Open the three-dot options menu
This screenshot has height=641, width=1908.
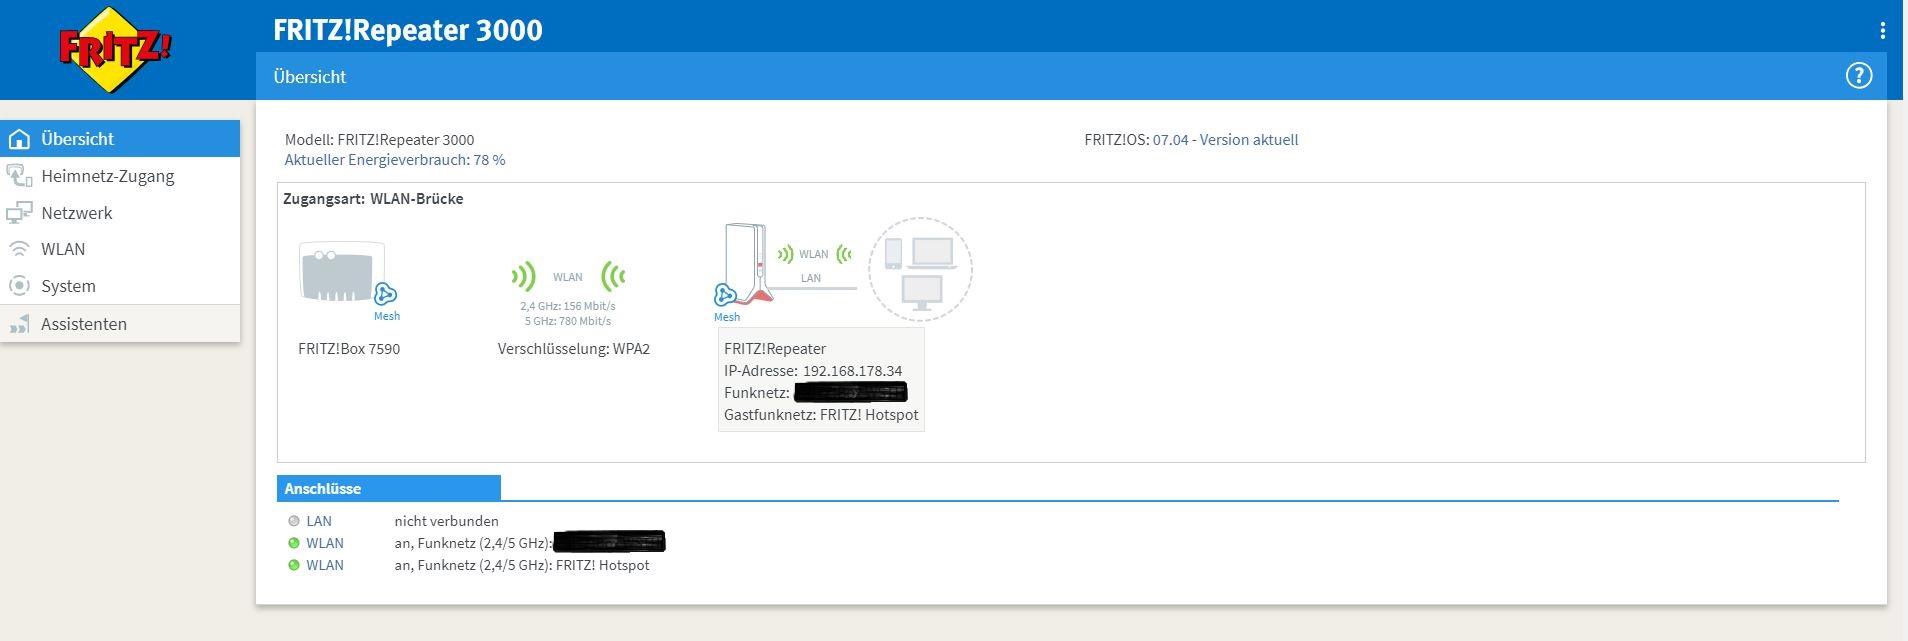(x=1882, y=30)
